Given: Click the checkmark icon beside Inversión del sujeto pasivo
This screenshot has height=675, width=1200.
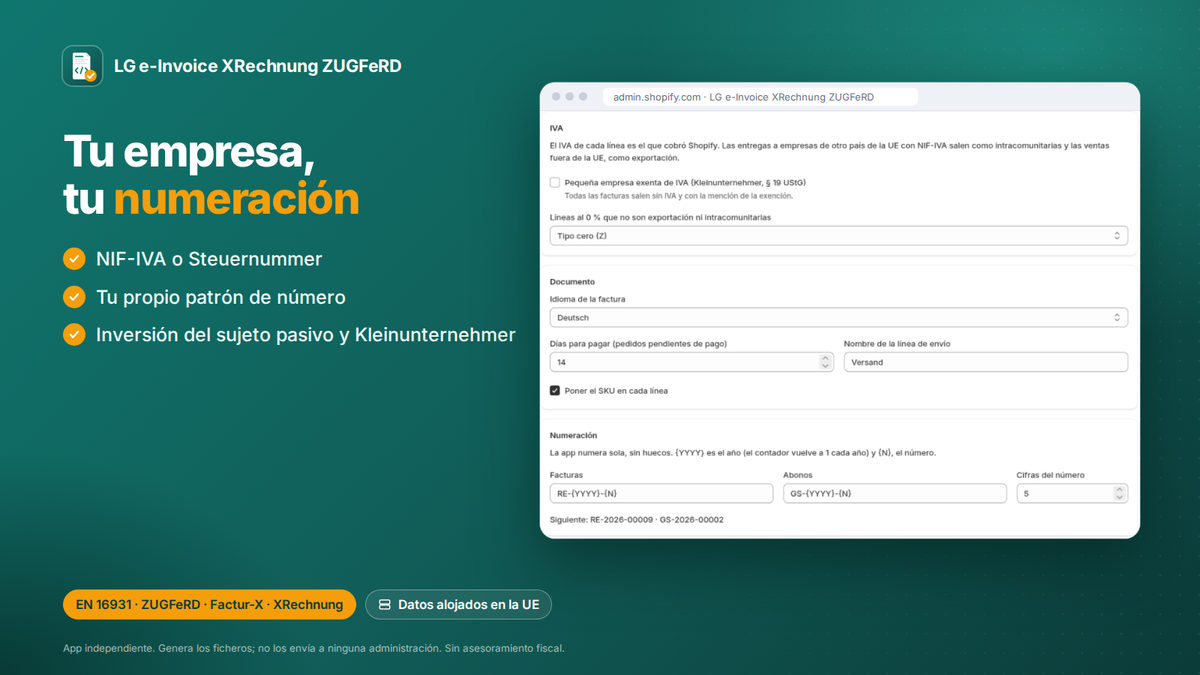Looking at the screenshot, I should click(x=74, y=334).
